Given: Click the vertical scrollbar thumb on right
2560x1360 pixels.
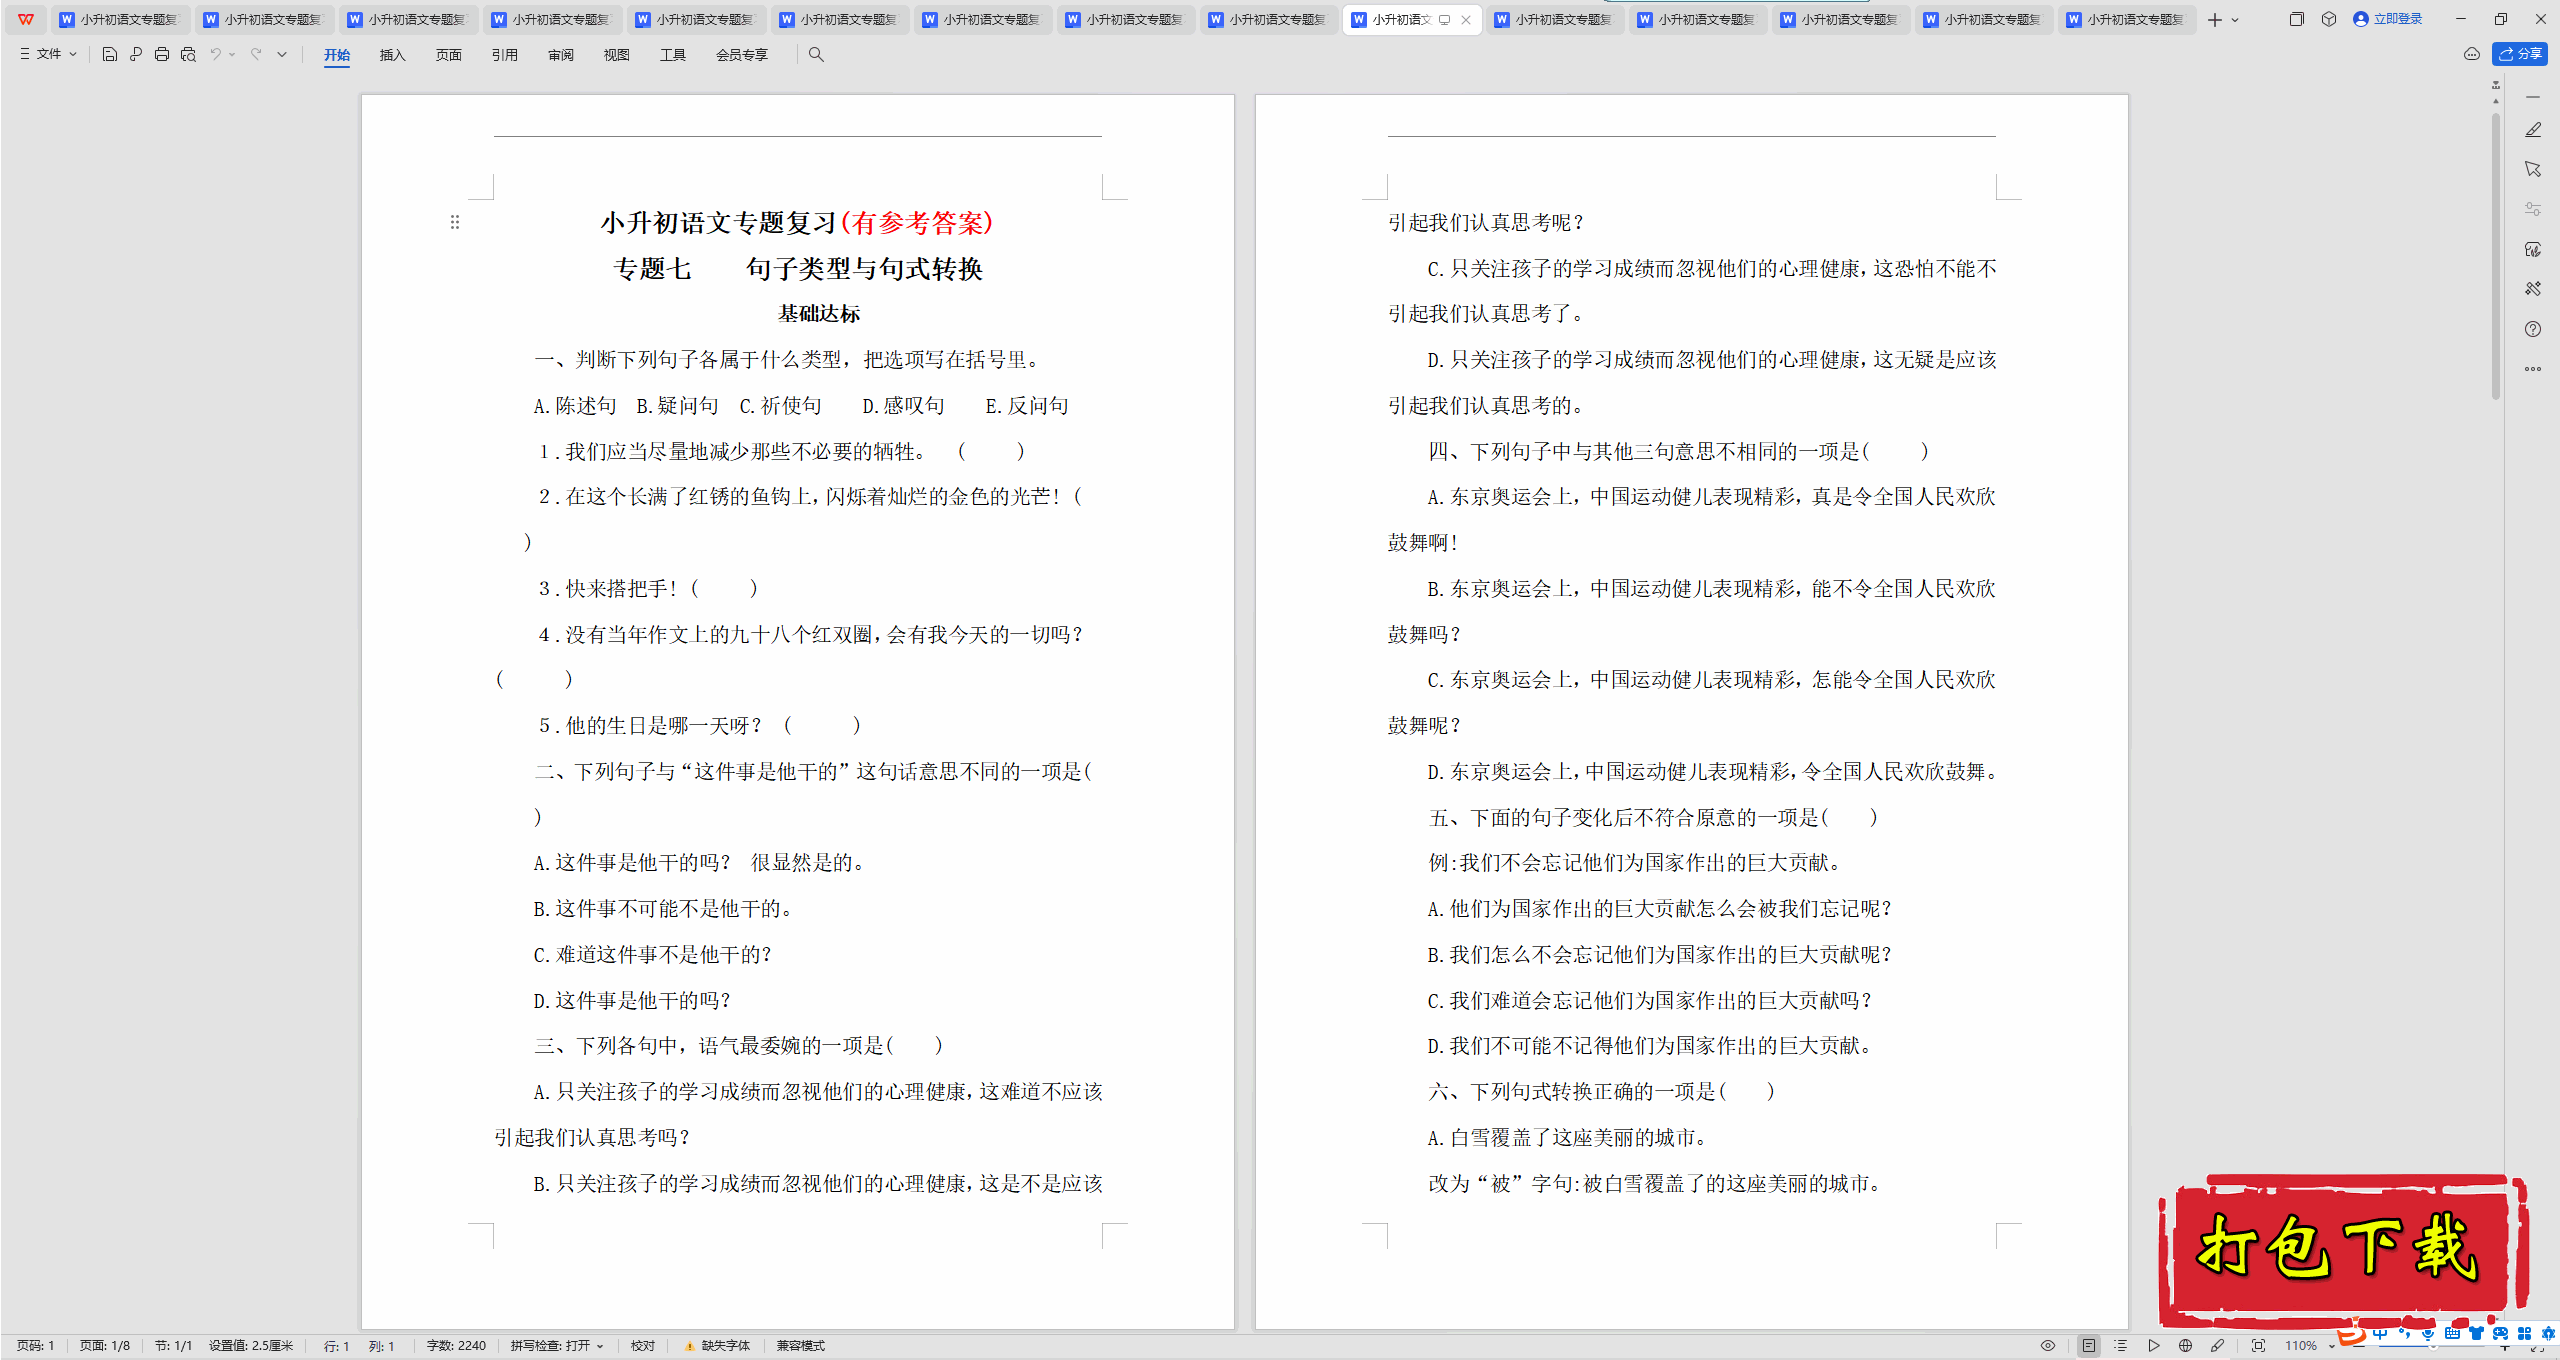Looking at the screenshot, I should [2496, 255].
